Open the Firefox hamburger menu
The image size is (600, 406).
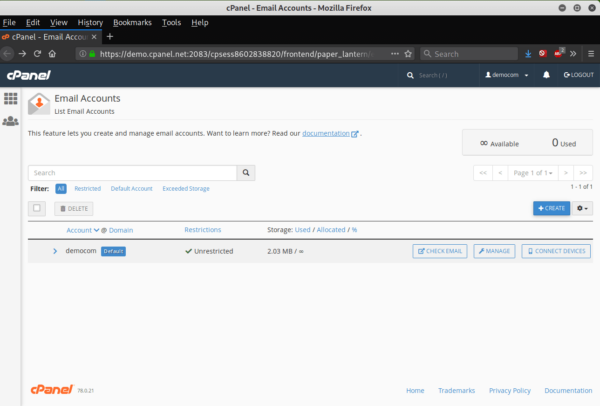pyautogui.click(x=591, y=54)
